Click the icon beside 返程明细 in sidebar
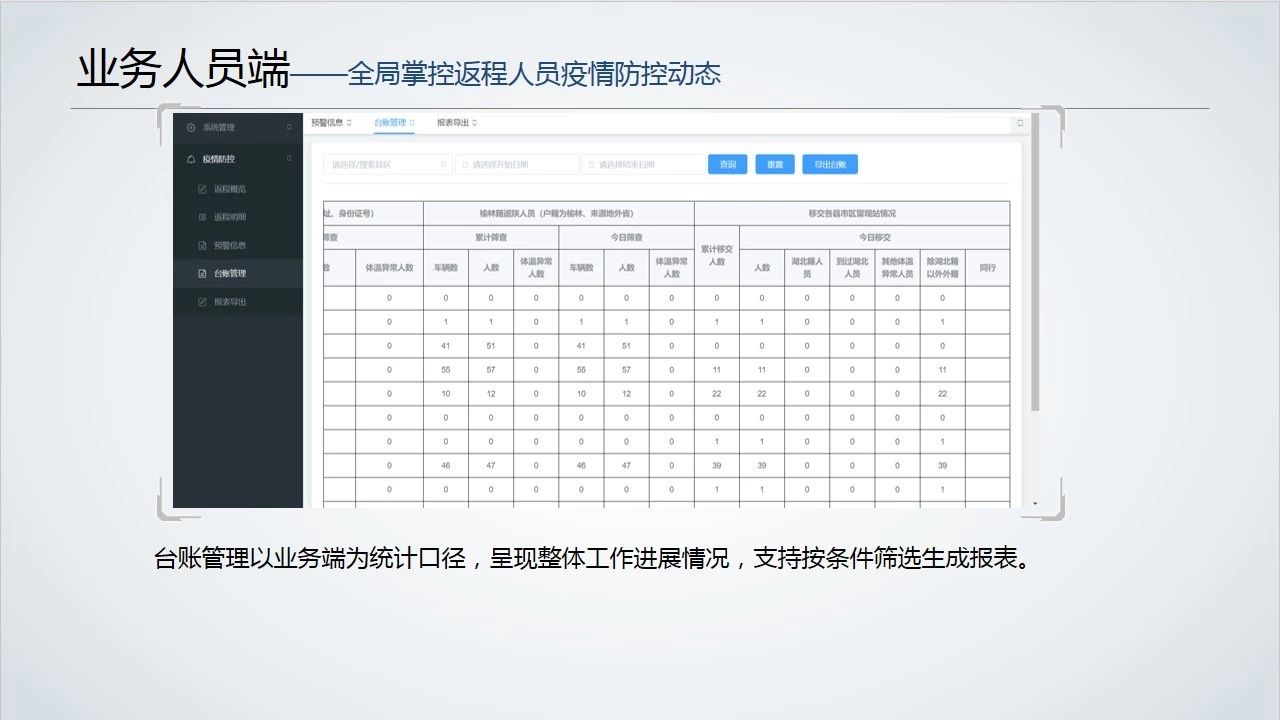Screen dimensions: 1280x720 [x=202, y=217]
